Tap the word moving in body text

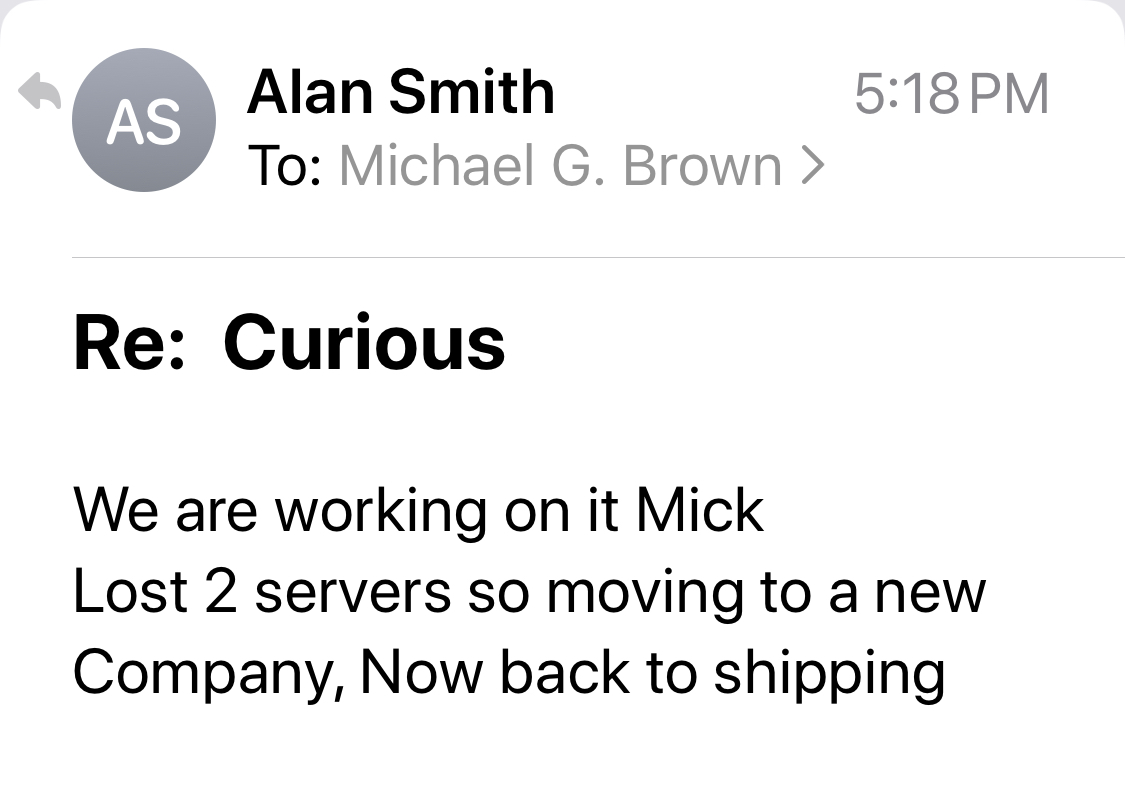coord(644,594)
